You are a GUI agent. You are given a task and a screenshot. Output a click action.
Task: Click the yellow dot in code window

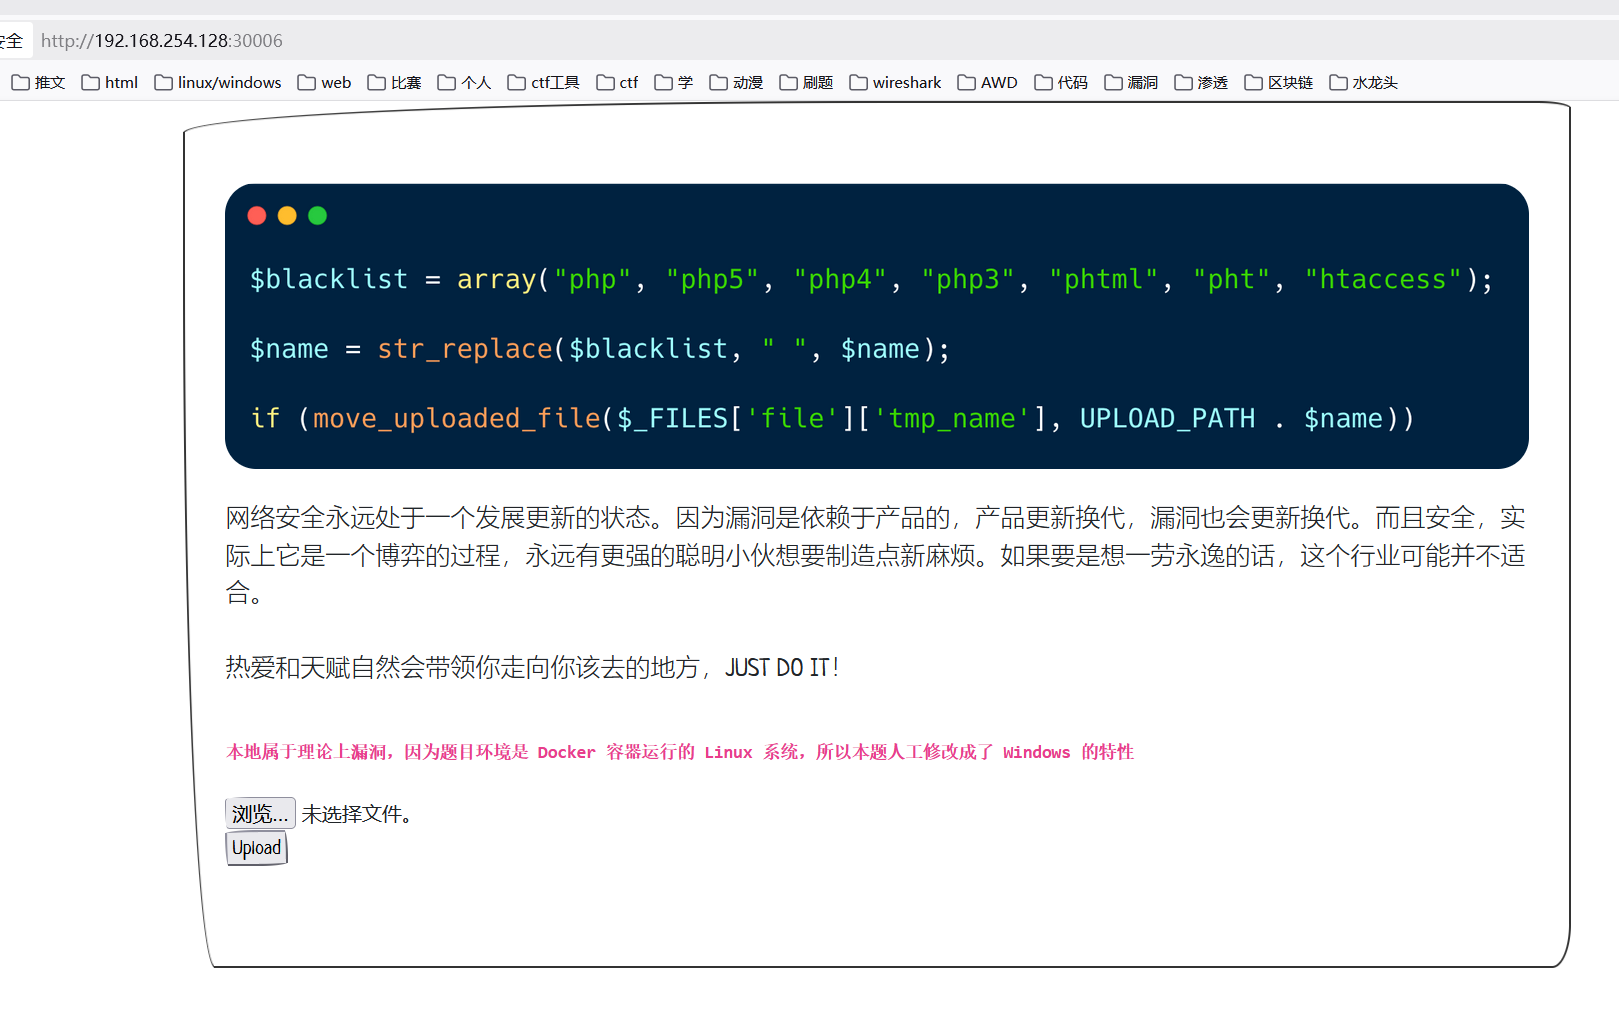[287, 216]
